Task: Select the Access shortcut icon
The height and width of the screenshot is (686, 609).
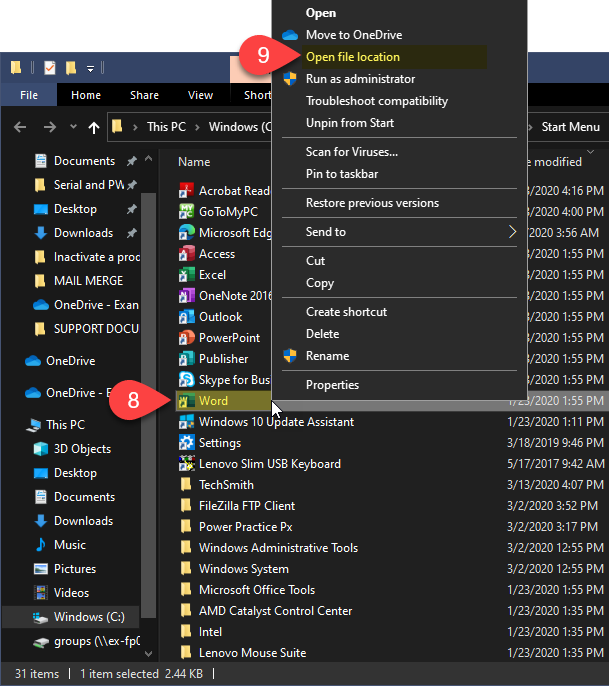Action: [186, 254]
